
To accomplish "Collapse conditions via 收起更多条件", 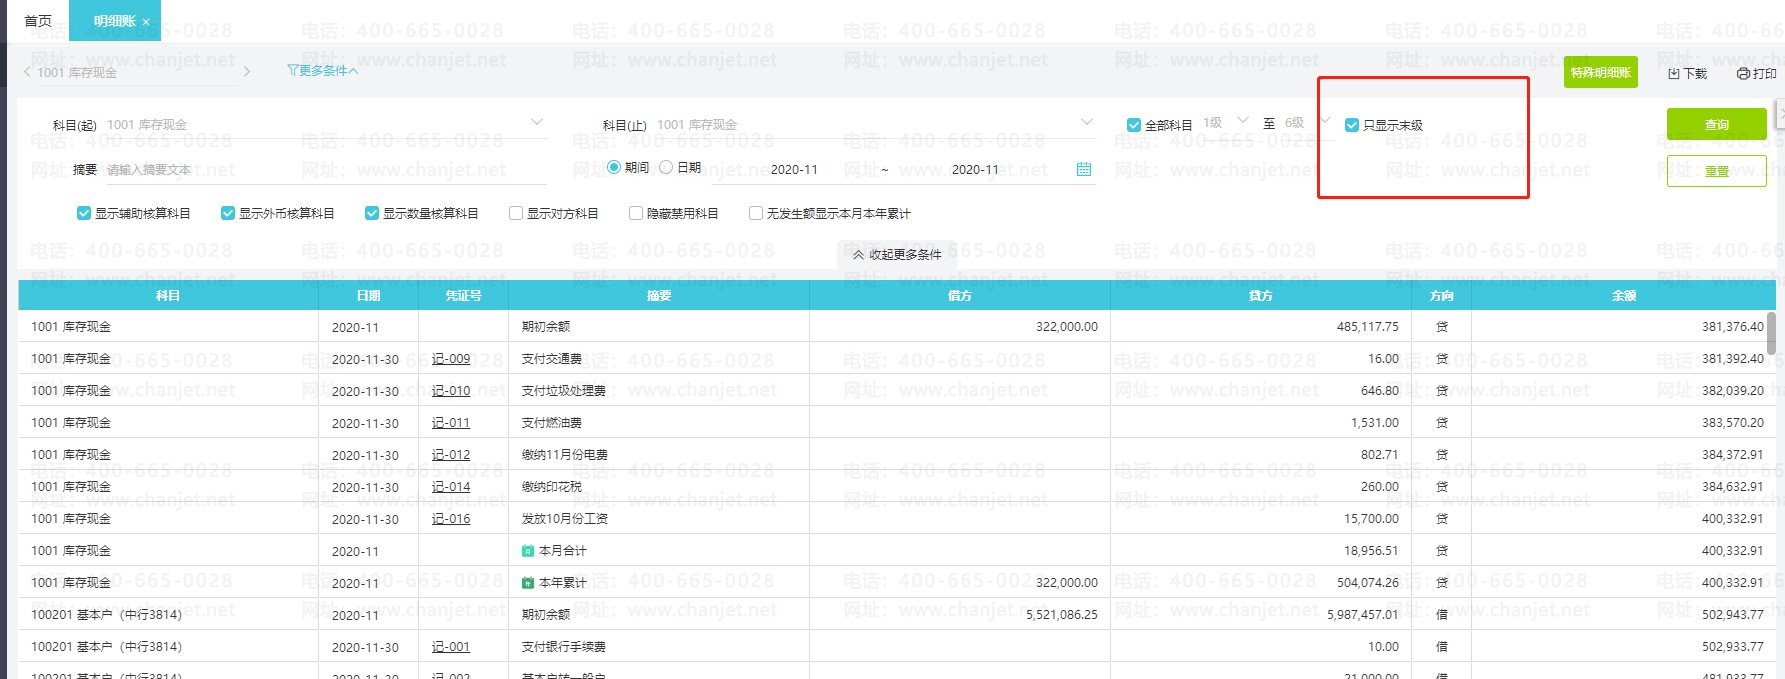I will pyautogui.click(x=897, y=255).
